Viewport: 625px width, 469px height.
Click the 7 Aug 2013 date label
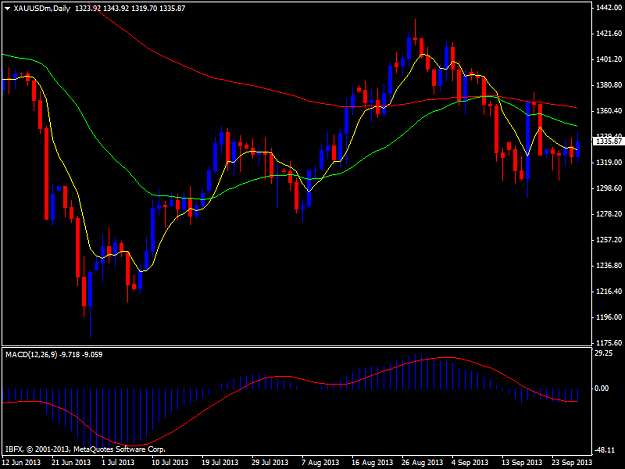pos(320,462)
